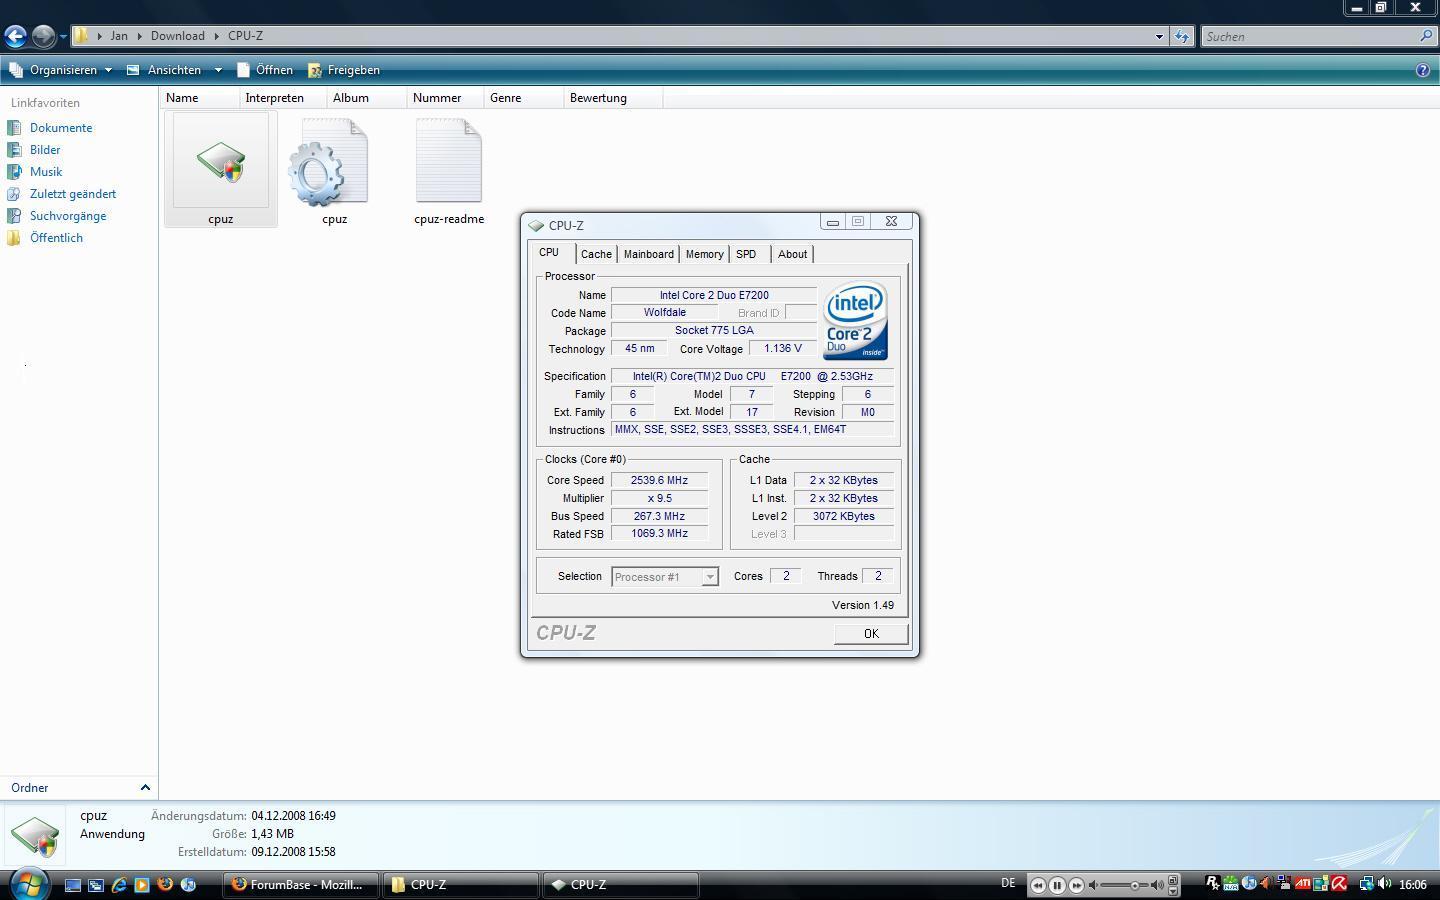
Task: Click the Freigeben toolbar button
Action: (x=344, y=70)
